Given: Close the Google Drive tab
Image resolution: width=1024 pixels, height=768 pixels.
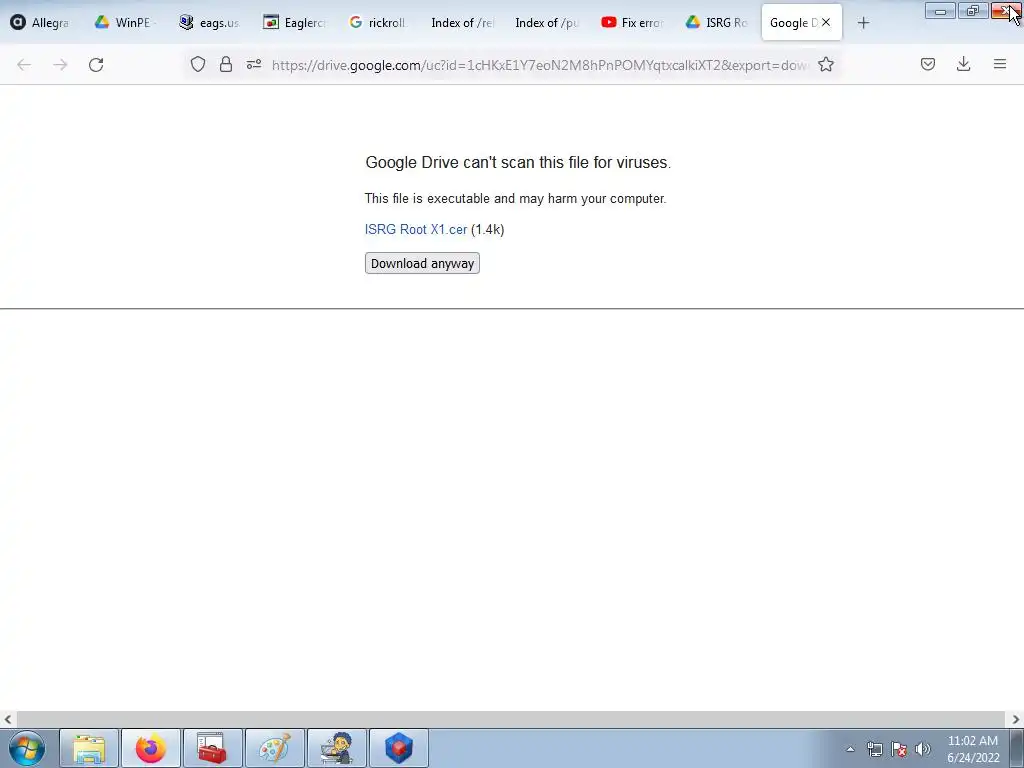Looking at the screenshot, I should click(826, 22).
